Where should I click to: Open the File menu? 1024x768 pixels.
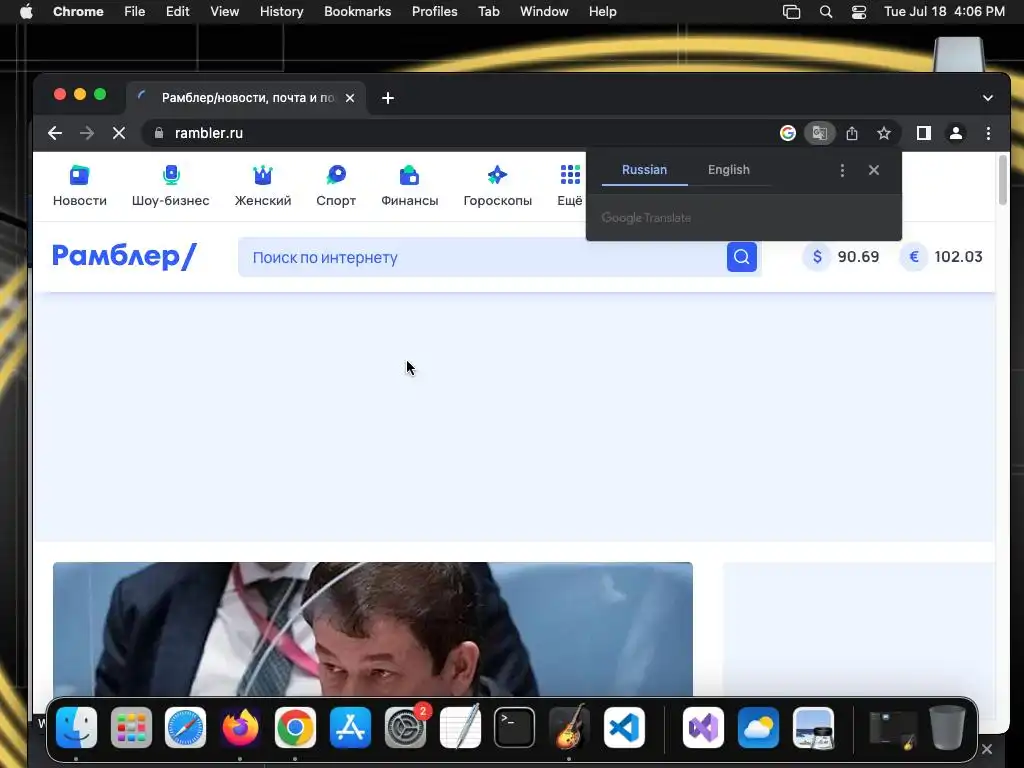point(135,12)
